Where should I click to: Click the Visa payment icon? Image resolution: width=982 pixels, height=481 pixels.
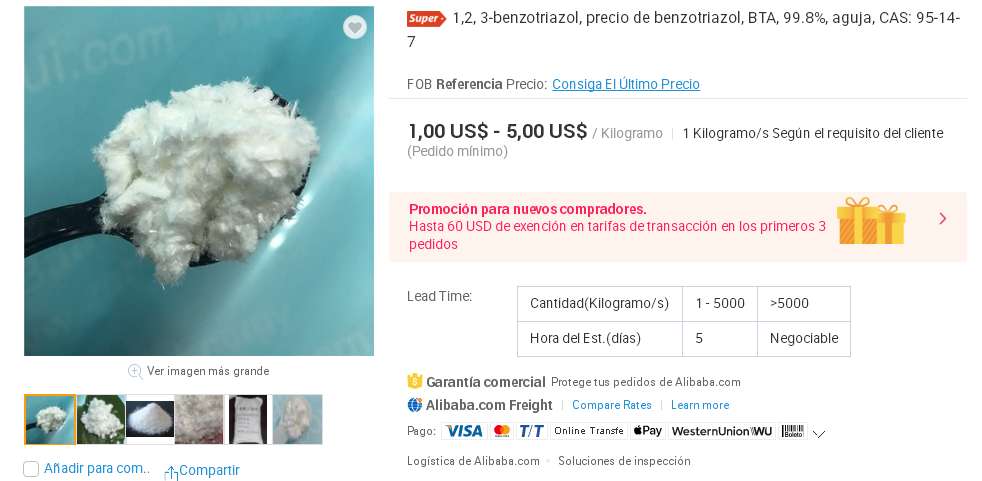point(464,431)
